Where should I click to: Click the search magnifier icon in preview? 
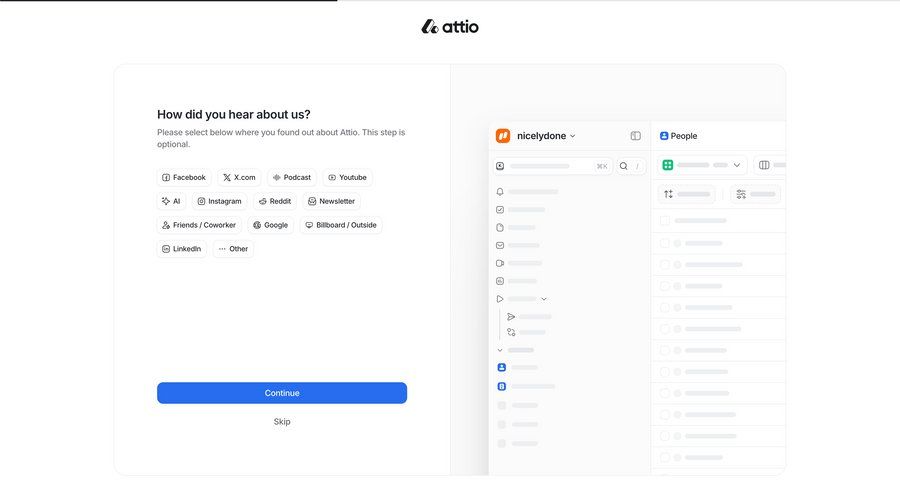coord(623,167)
